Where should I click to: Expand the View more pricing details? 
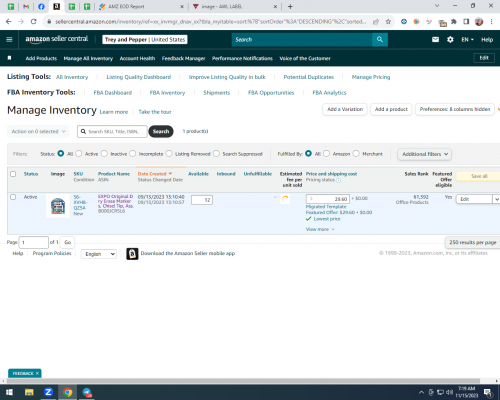(320, 229)
